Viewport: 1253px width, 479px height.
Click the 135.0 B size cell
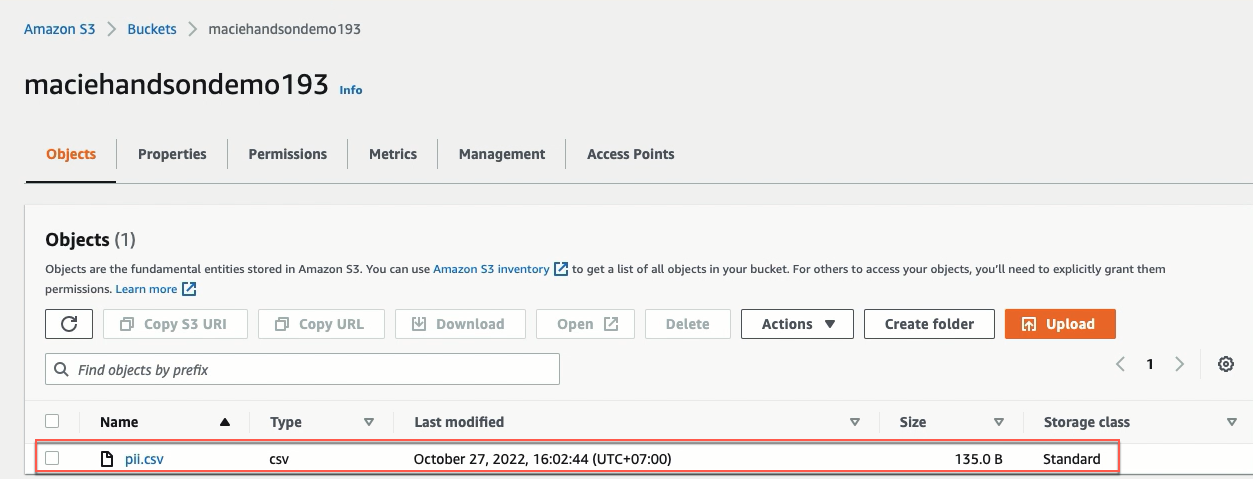coord(979,459)
